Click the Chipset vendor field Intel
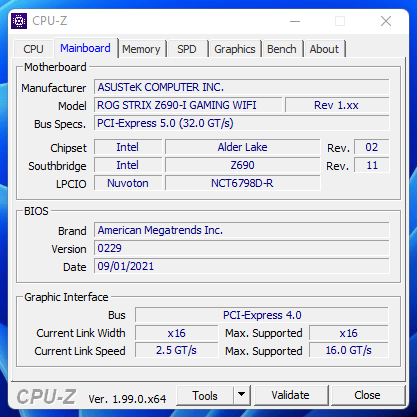This screenshot has height=417, width=417. pyautogui.click(x=128, y=147)
